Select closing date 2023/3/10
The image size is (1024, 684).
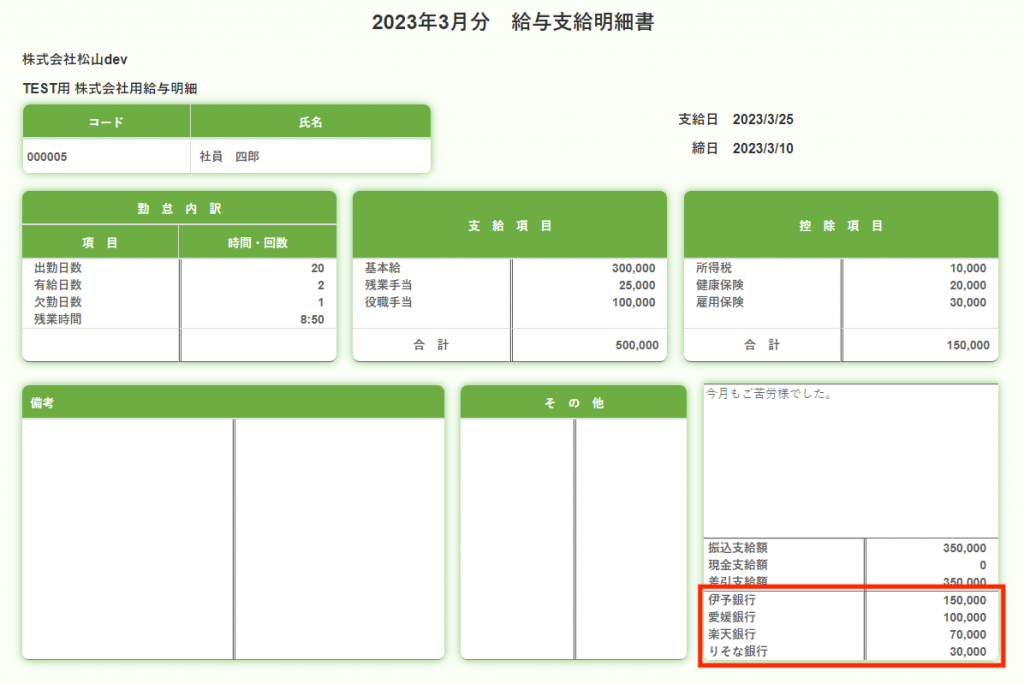[763, 148]
